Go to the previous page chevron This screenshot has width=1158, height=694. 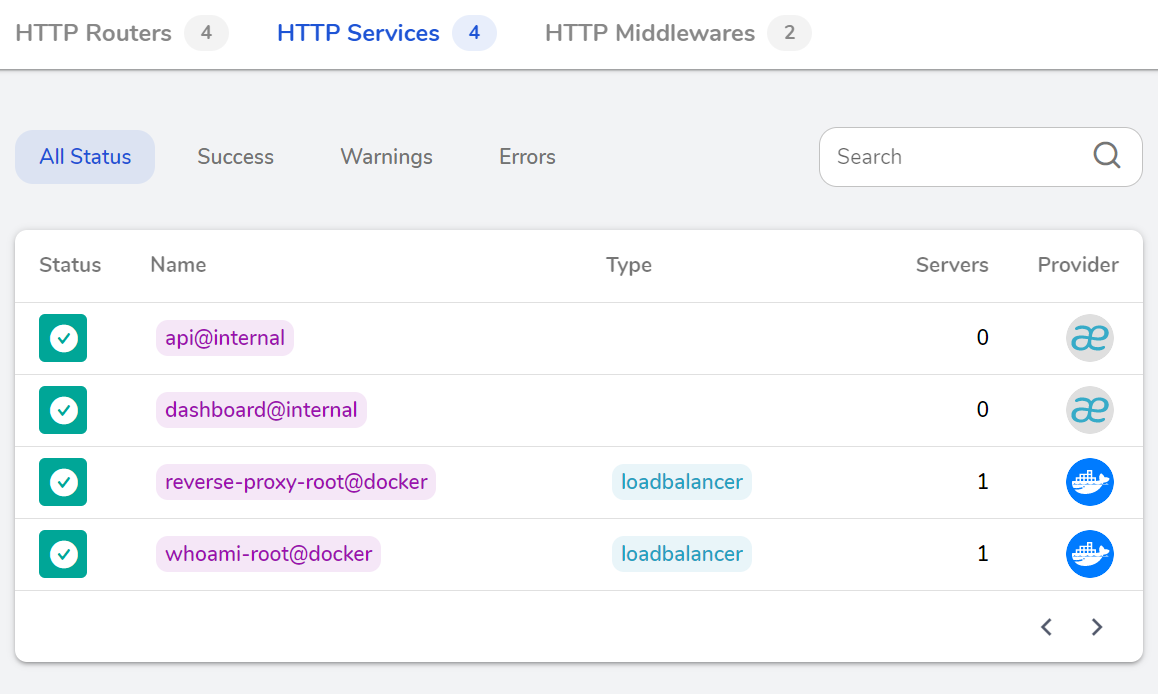point(1047,627)
